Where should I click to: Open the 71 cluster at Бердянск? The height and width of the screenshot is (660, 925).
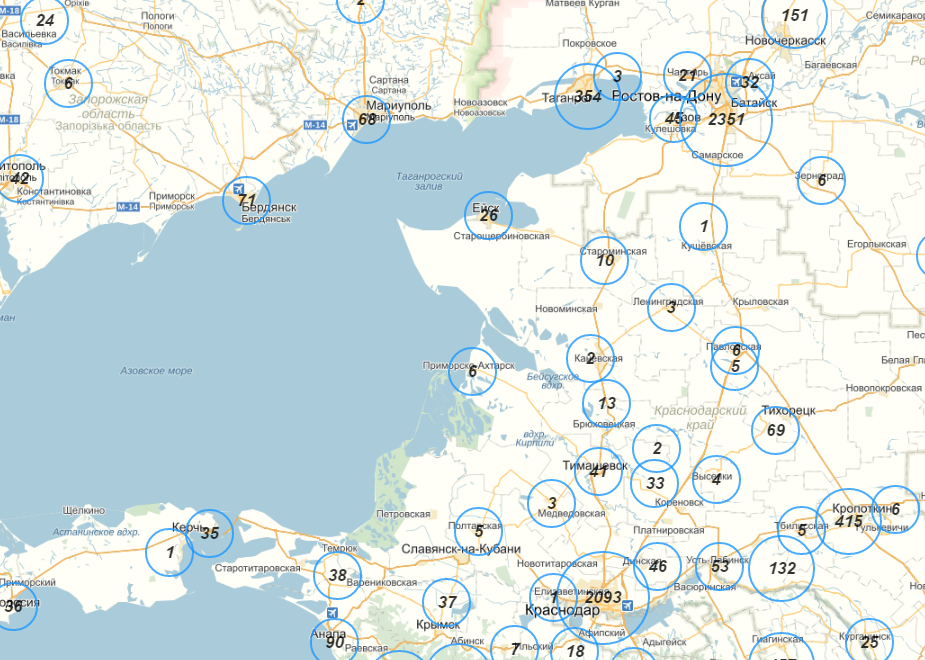point(247,201)
